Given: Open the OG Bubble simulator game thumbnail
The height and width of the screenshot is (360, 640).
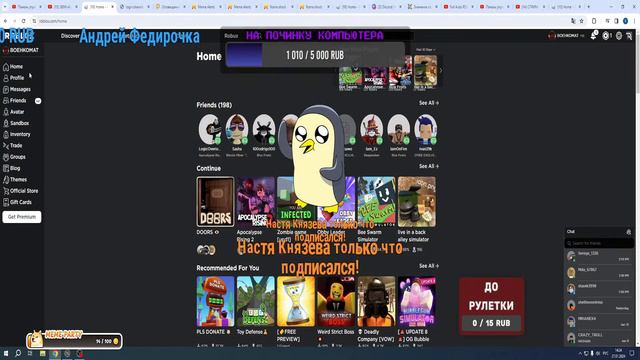Looking at the screenshot, I should coord(417,301).
